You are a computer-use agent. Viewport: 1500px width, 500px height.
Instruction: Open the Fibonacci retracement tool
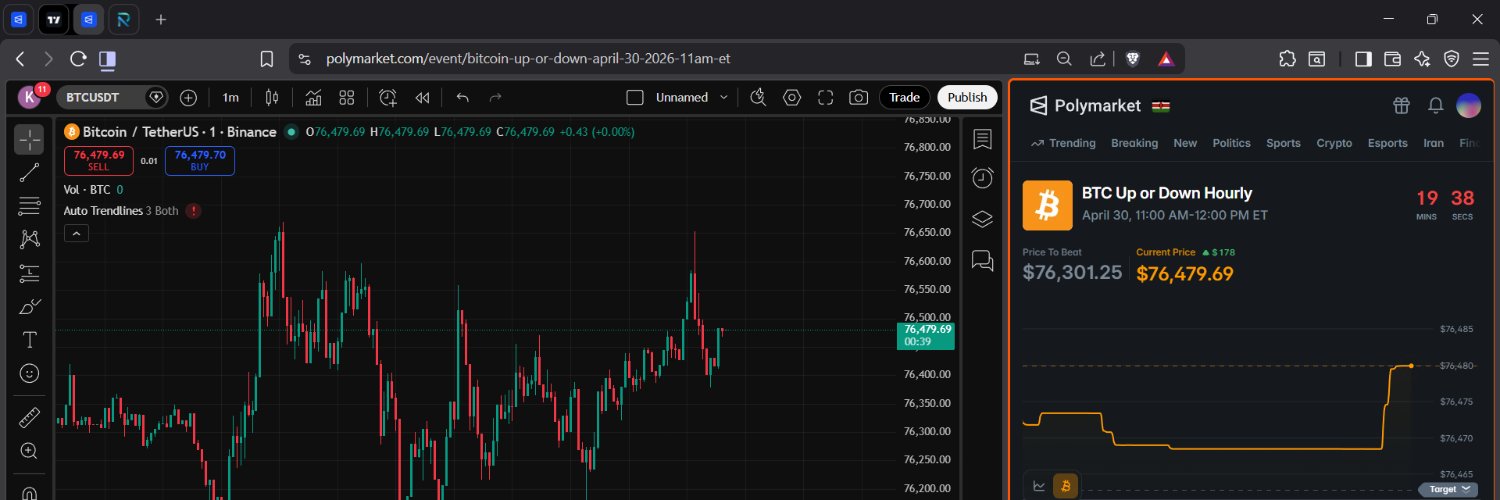(29, 206)
